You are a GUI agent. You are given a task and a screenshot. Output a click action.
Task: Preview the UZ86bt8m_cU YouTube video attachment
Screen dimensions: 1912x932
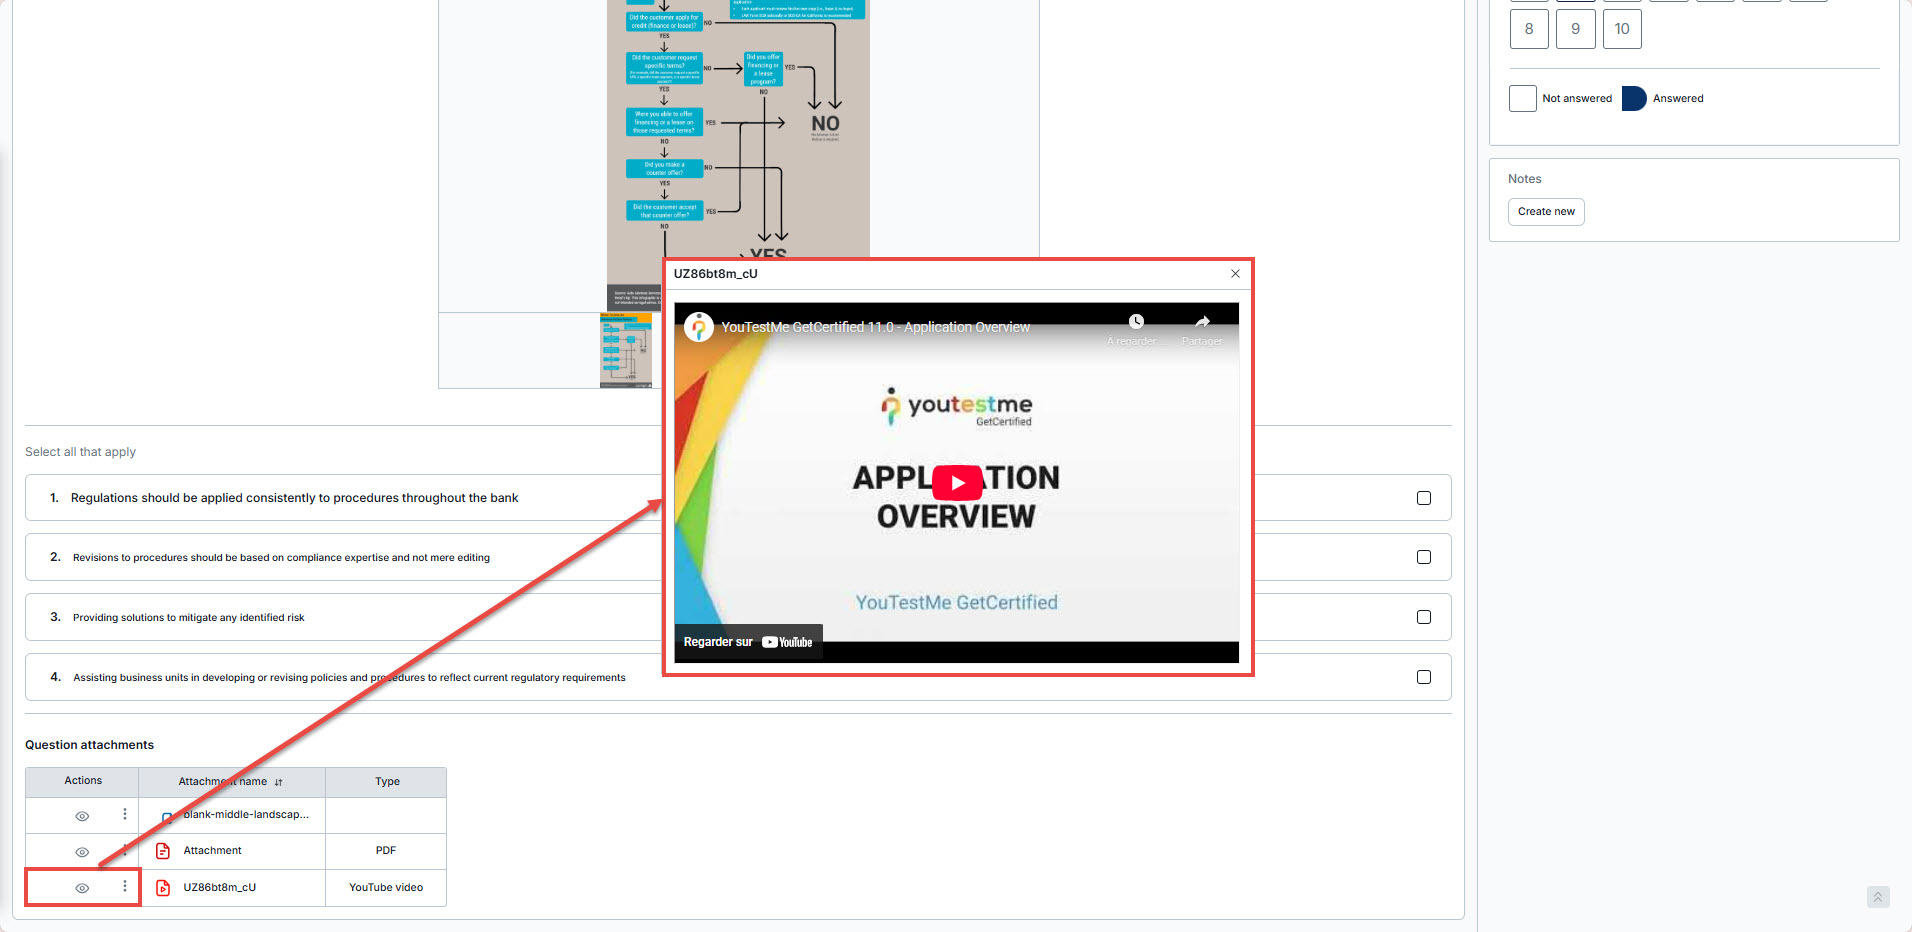click(82, 888)
